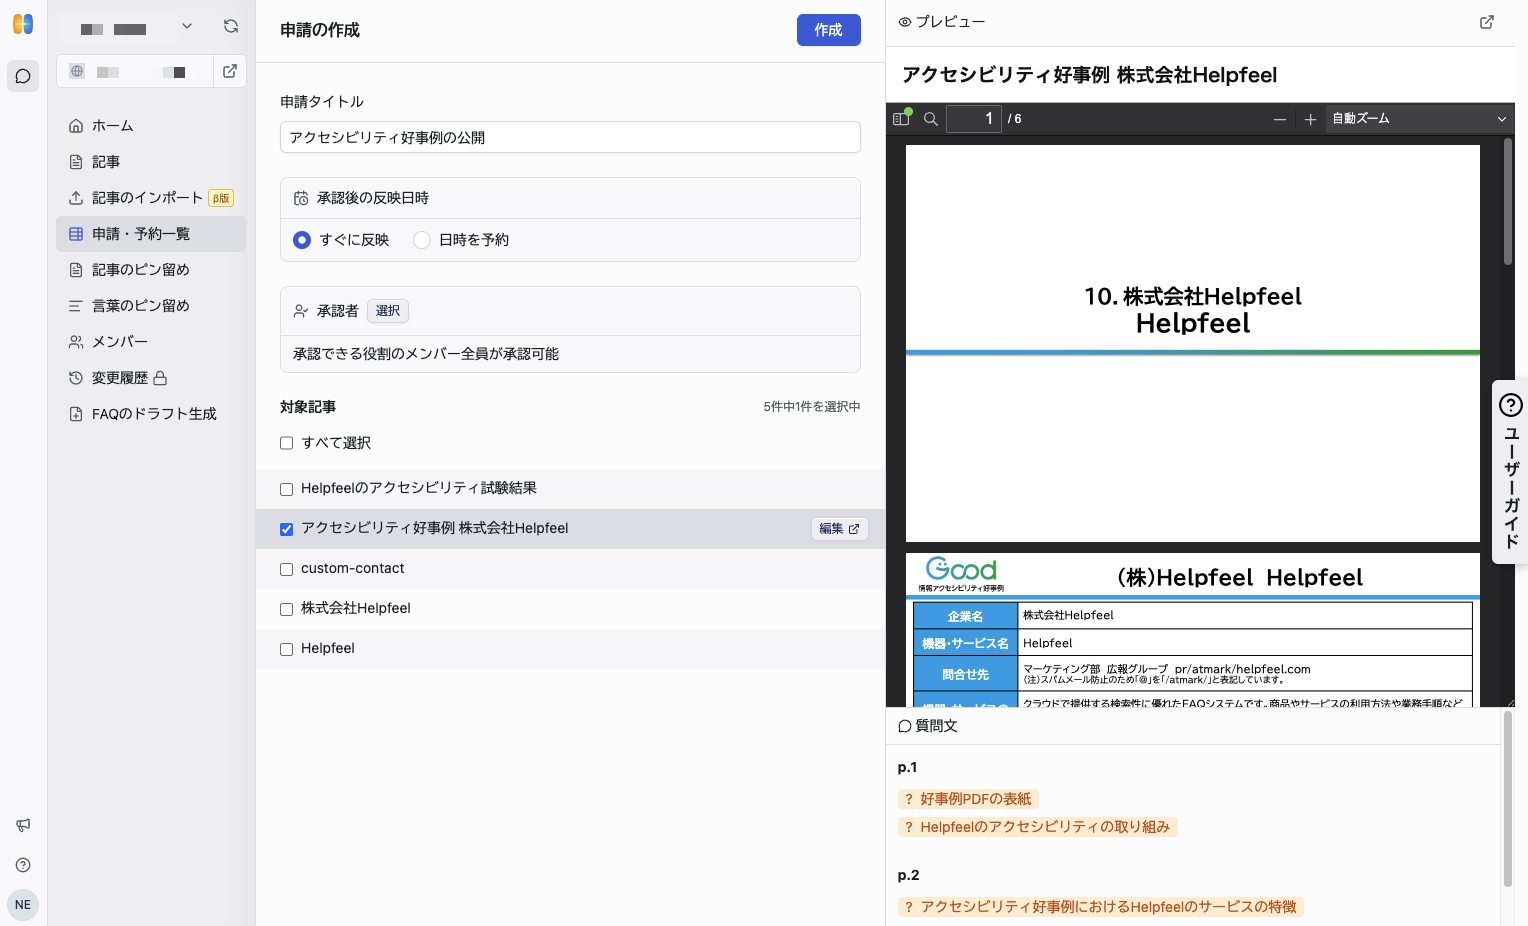This screenshot has width=1528, height=926.
Task: Toggle the PDF sidebar panel
Action: [x=901, y=118]
